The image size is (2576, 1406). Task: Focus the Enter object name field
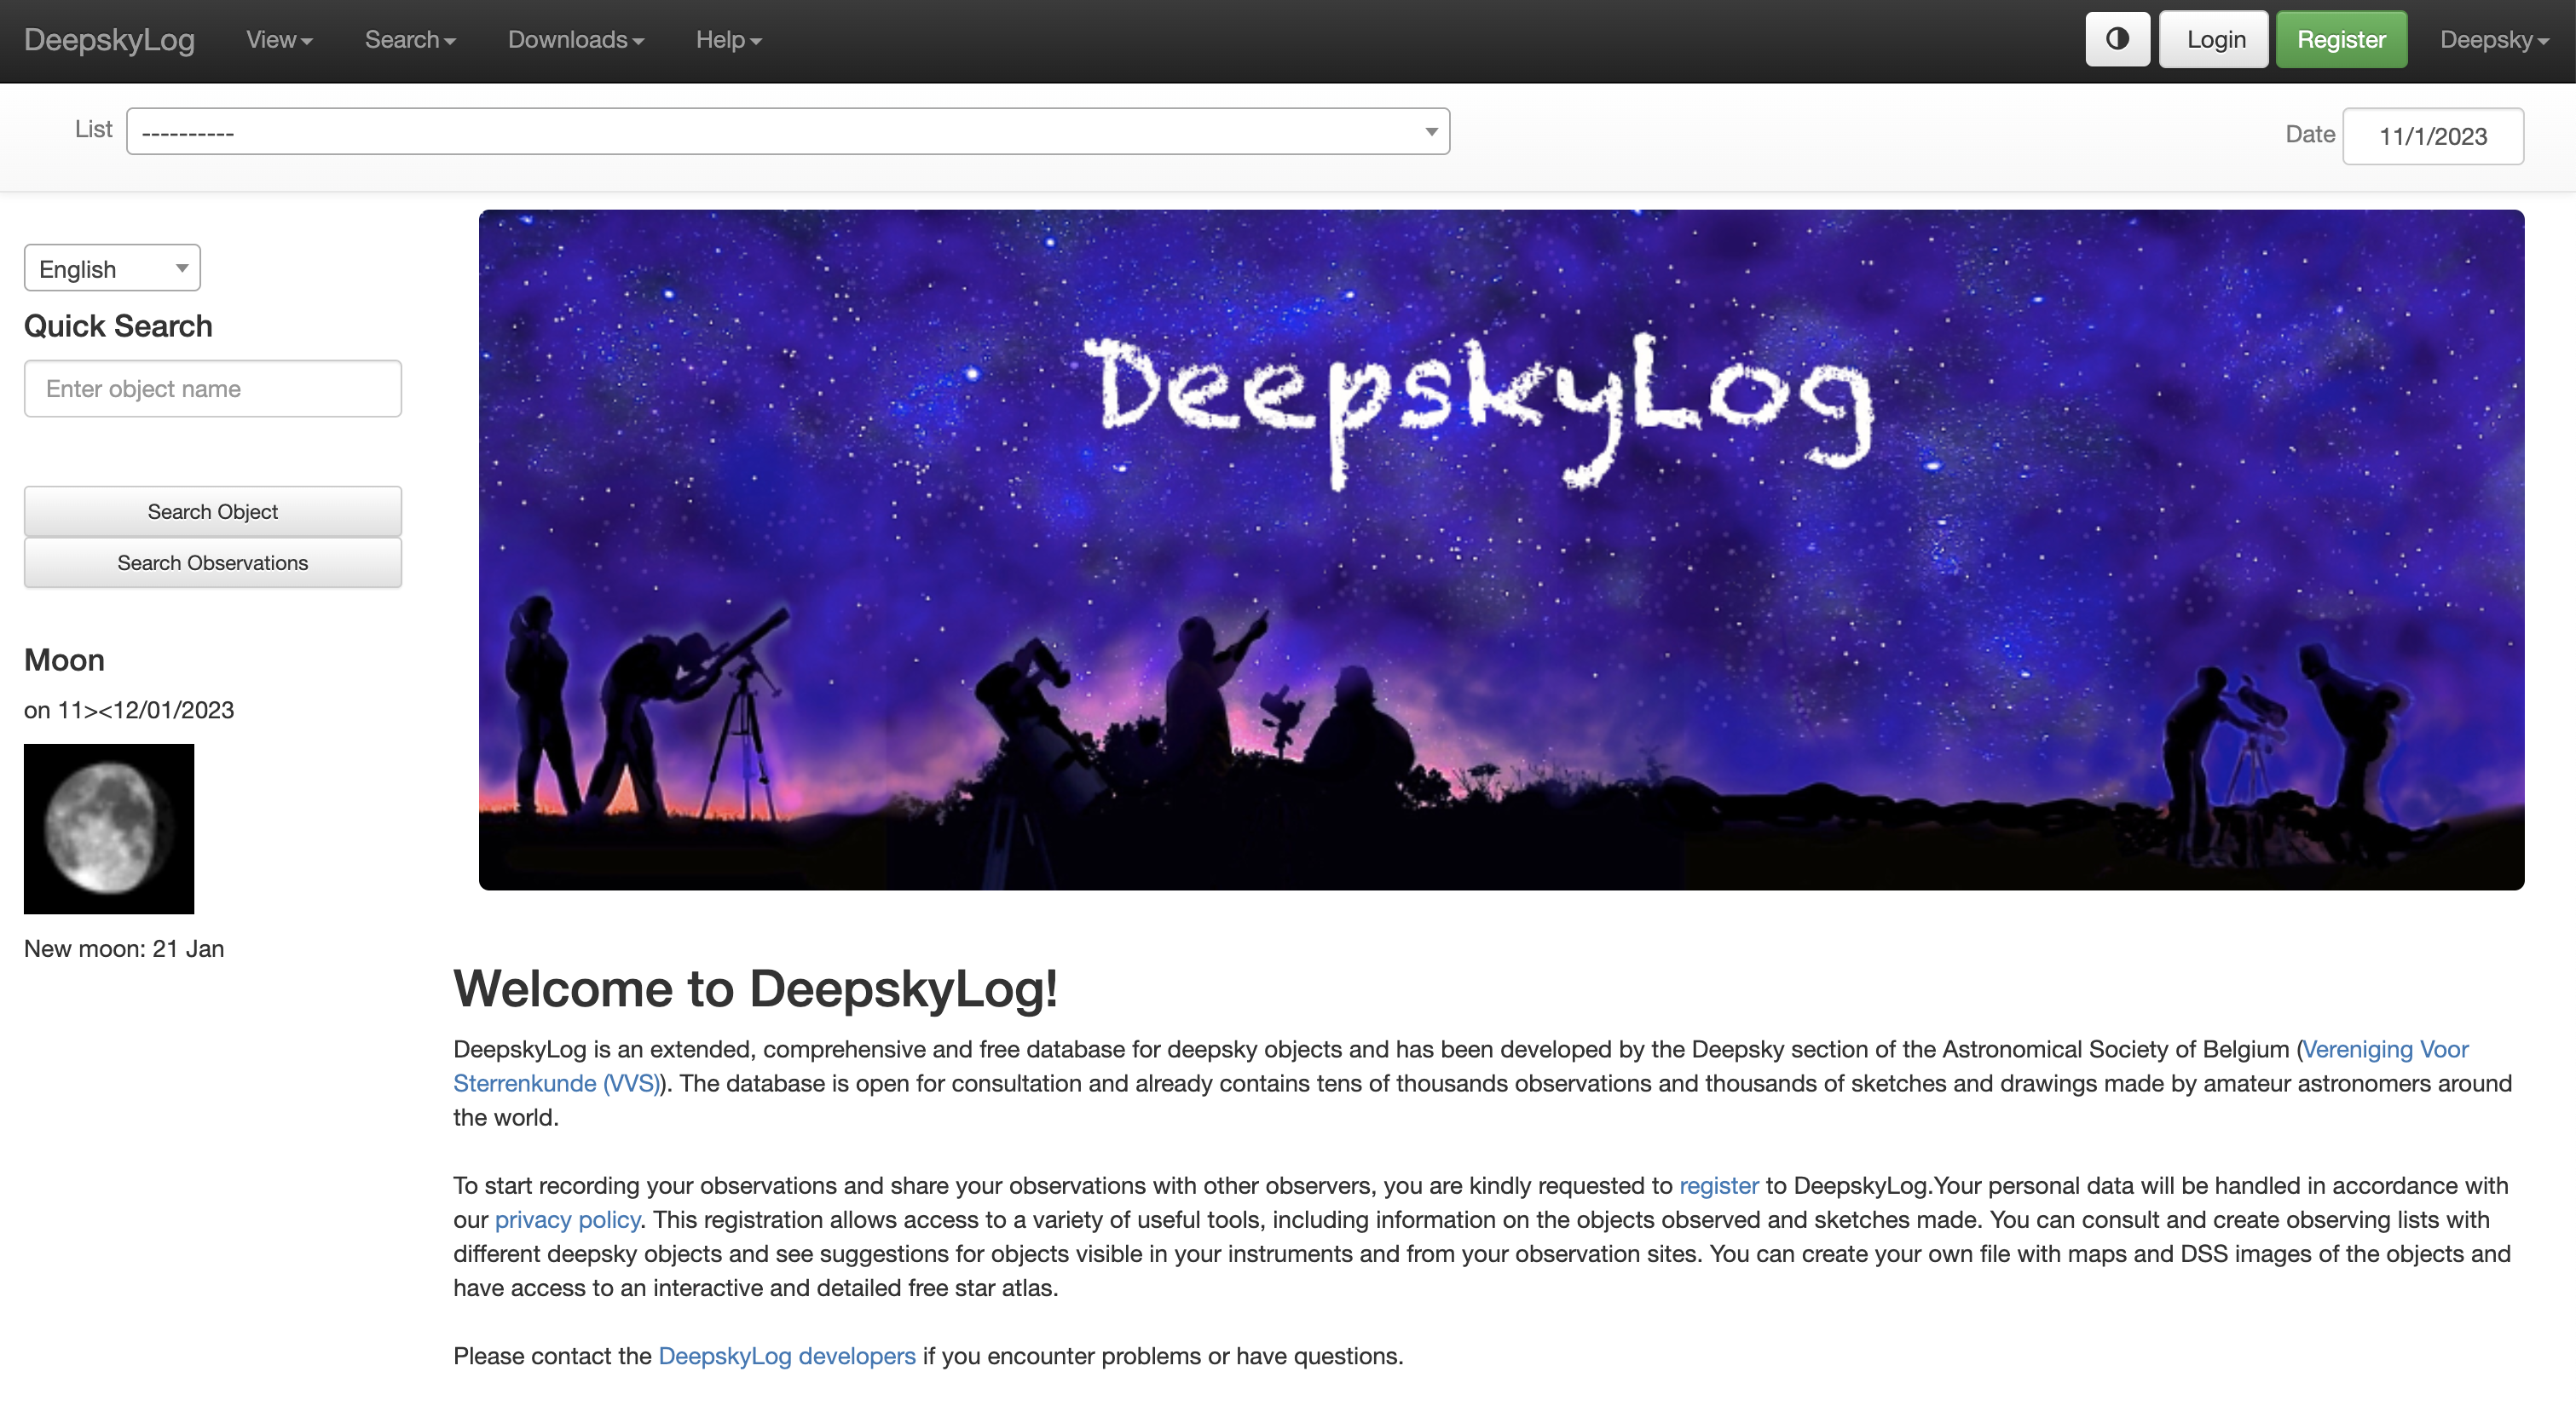pos(213,388)
